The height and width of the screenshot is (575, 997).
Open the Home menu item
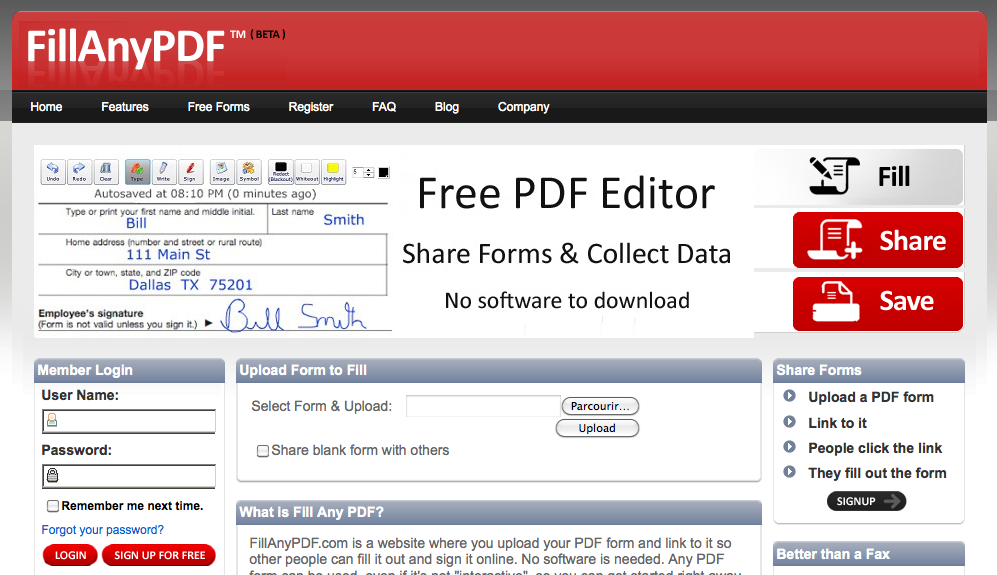coord(46,107)
